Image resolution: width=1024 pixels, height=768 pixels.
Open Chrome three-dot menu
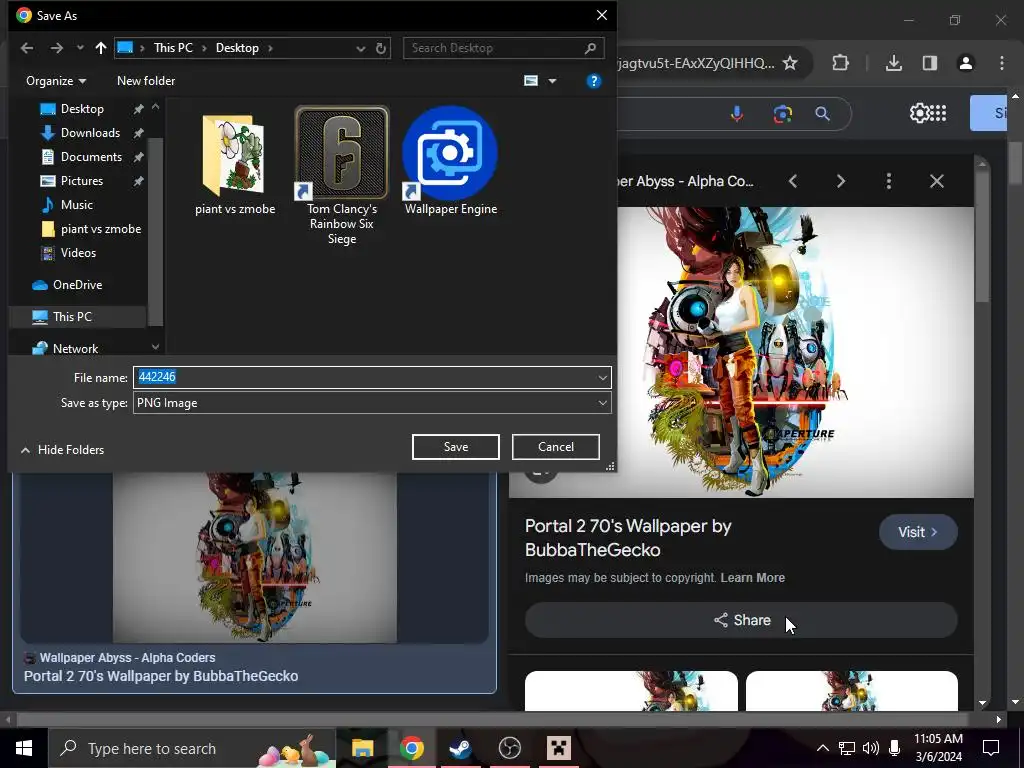[1002, 63]
